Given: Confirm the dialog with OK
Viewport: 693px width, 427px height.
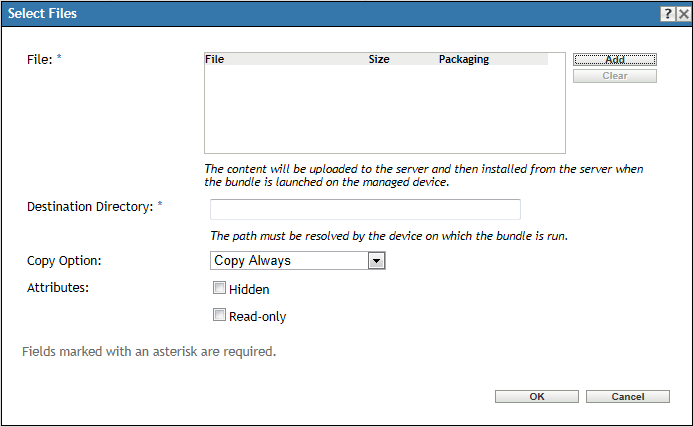Looking at the screenshot, I should click(537, 397).
